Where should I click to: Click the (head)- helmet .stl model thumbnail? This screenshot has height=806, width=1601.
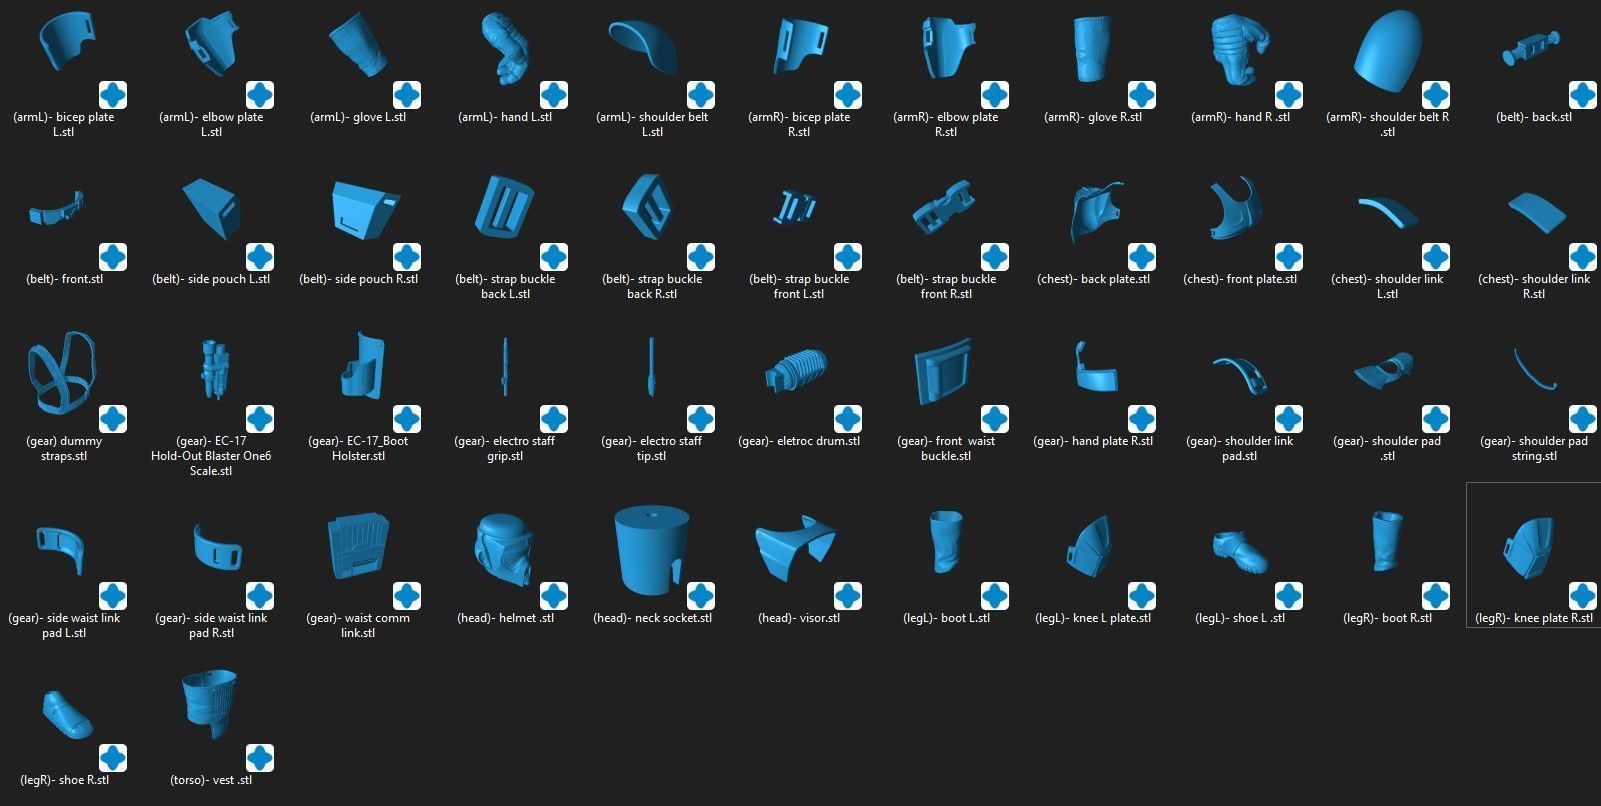505,550
